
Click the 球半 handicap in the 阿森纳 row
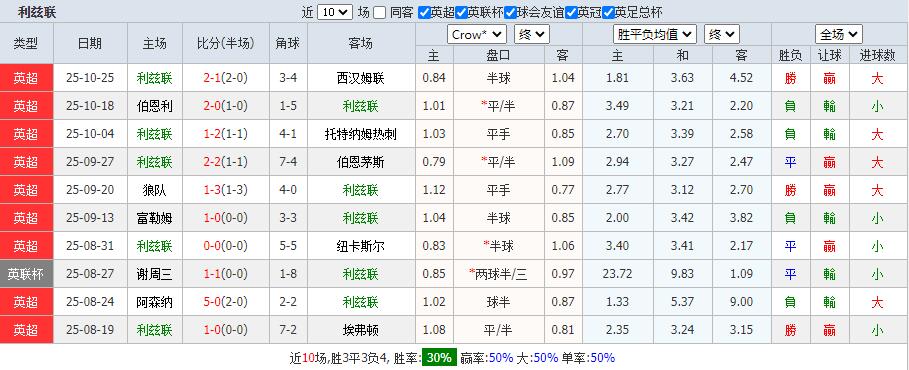coord(498,302)
